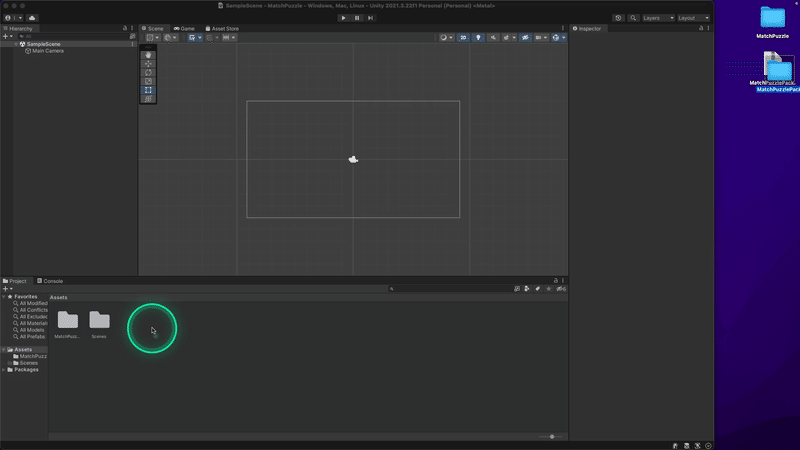Select All Materials favorite search
Image resolution: width=800 pixels, height=450 pixels.
30,323
